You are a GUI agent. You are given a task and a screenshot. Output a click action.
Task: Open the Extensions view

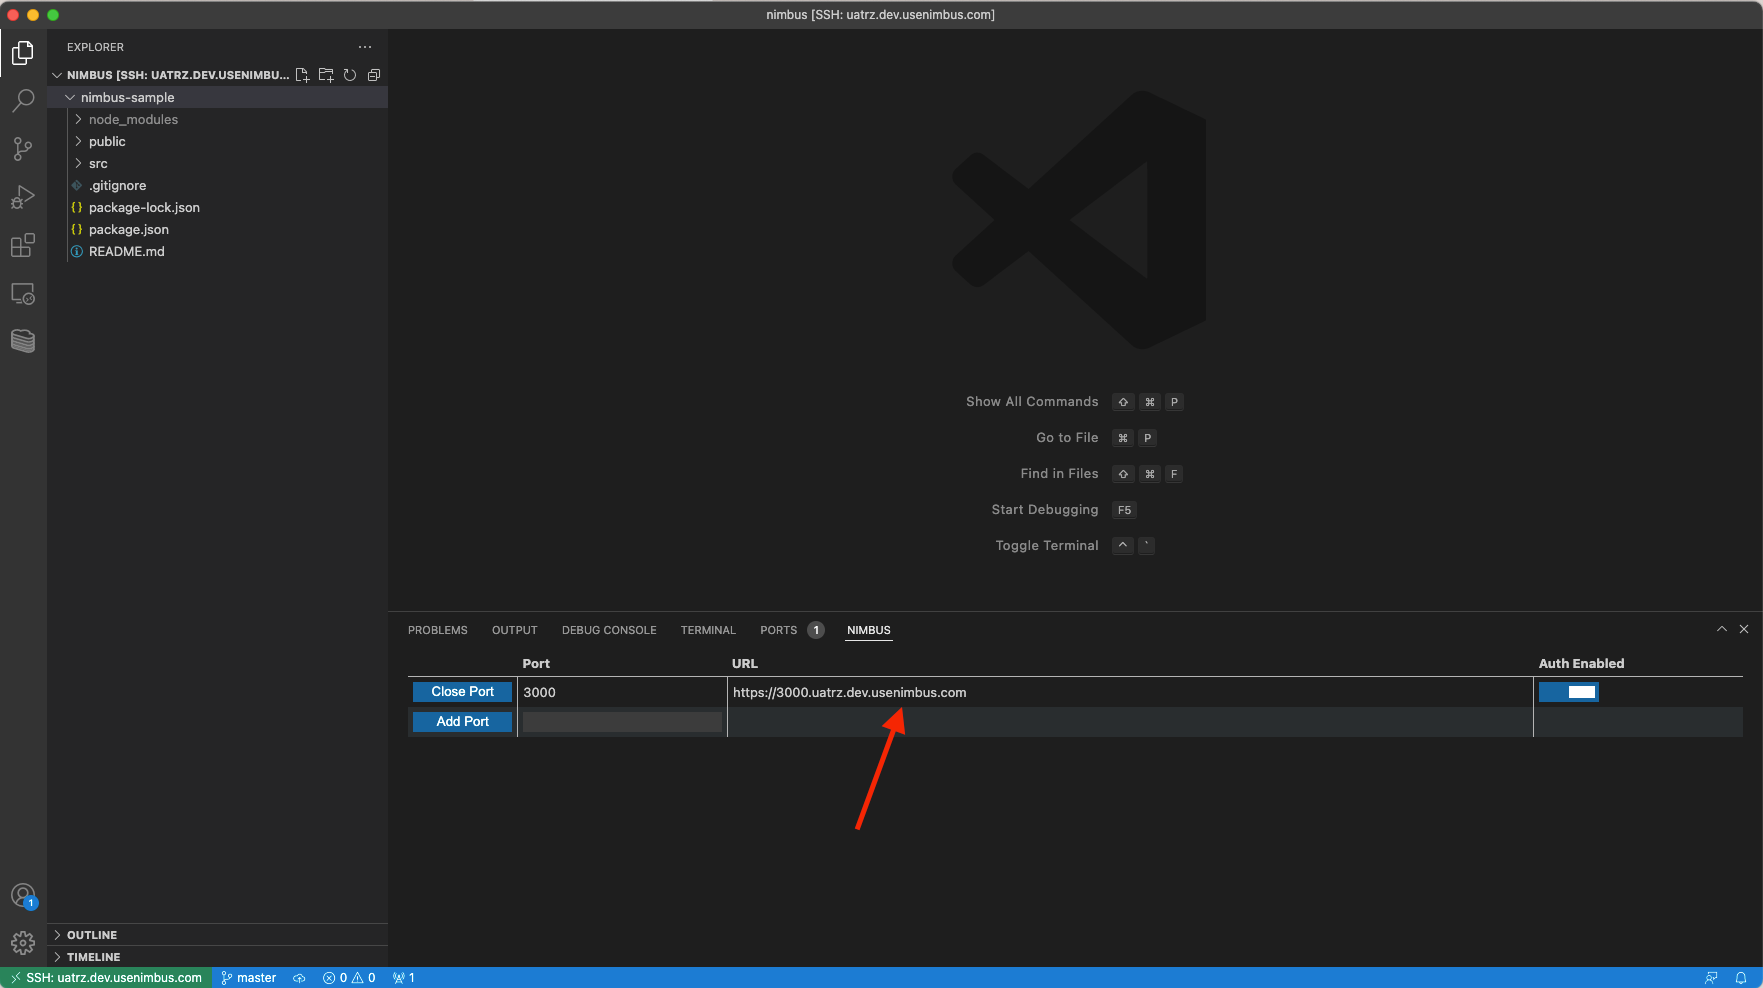pos(23,245)
